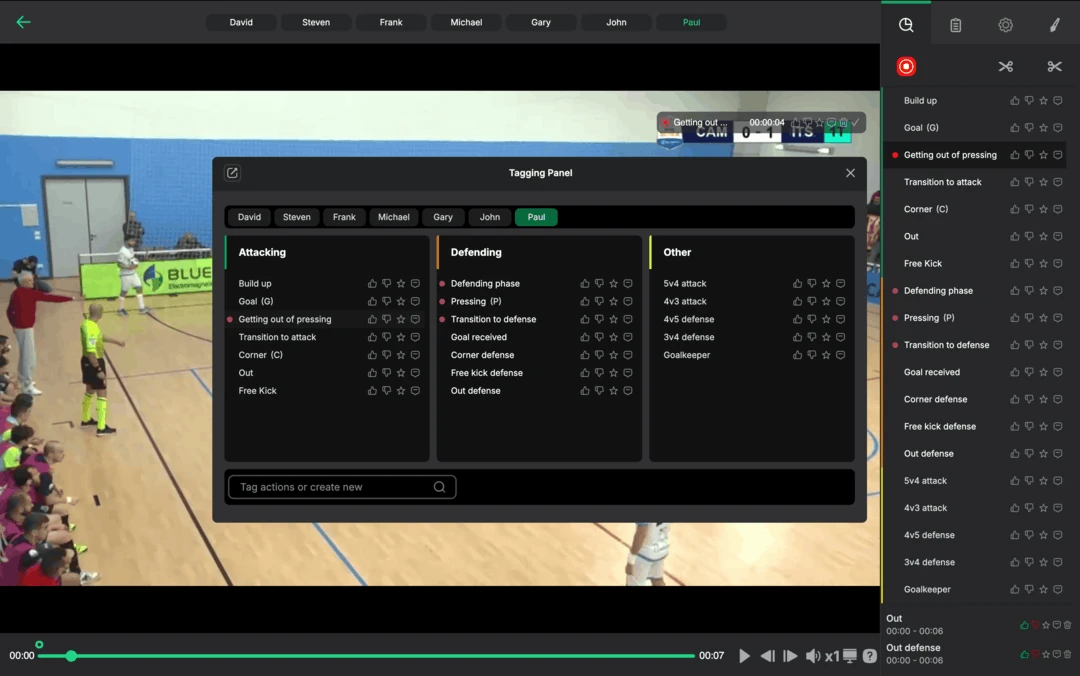Star Corner defense in right sidebar list
The image size is (1080, 676).
[x=1043, y=399]
